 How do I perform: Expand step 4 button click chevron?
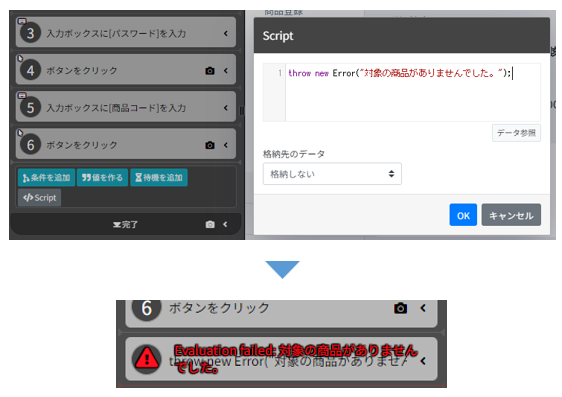click(x=226, y=71)
